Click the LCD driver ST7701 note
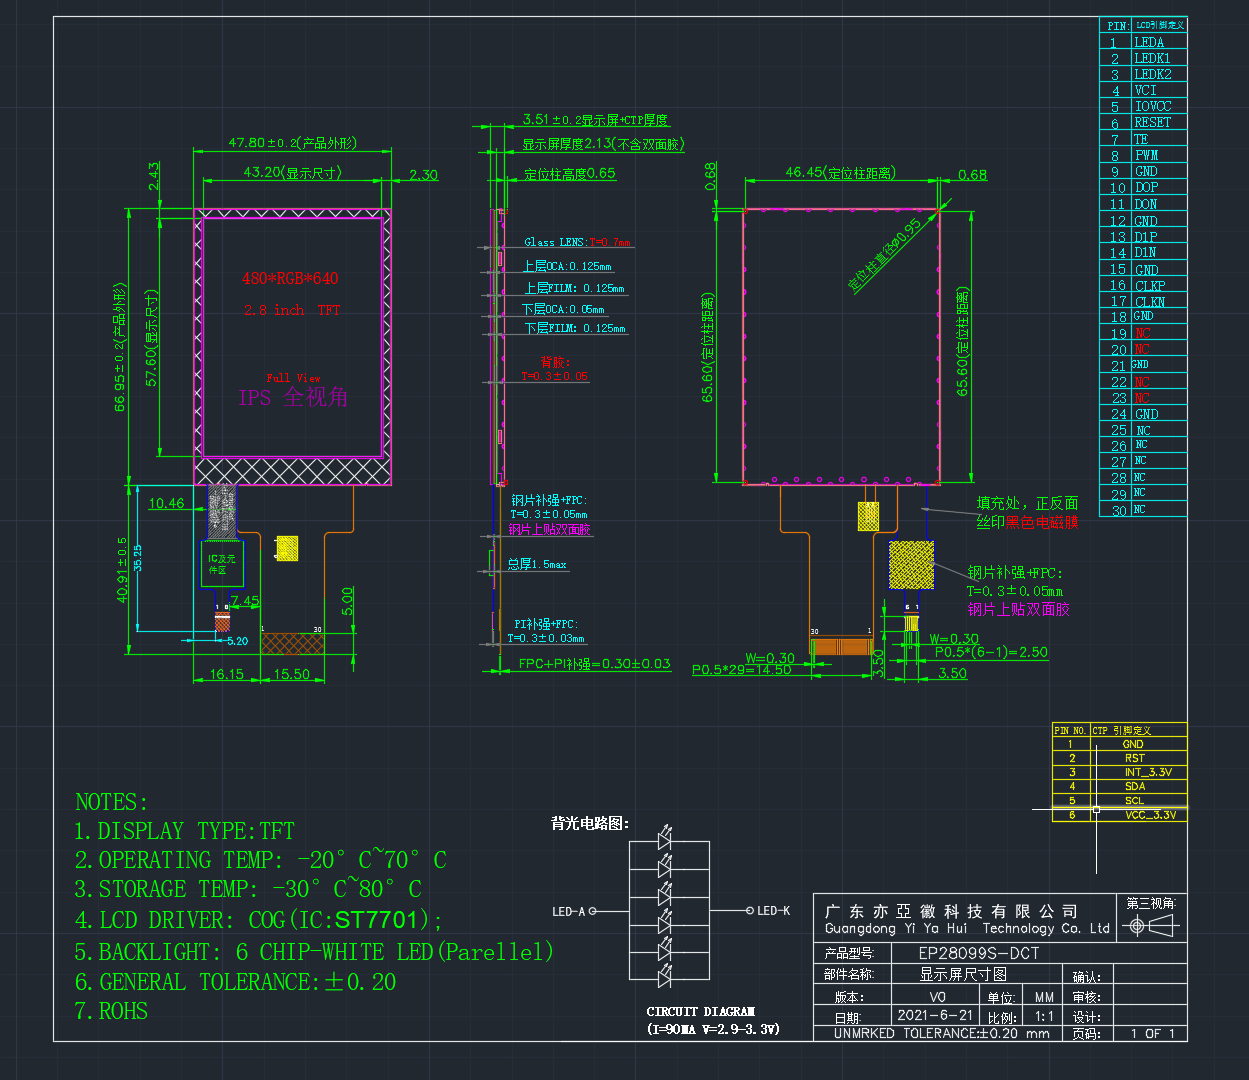The height and width of the screenshot is (1080, 1249). pyautogui.click(x=258, y=920)
